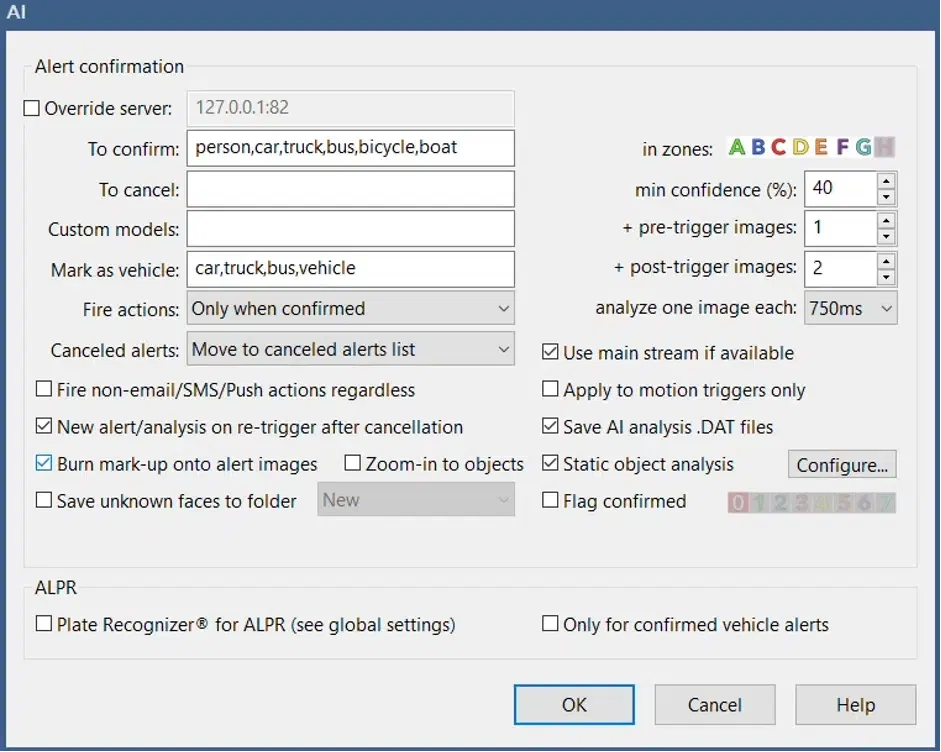Click the To cancel input field
Image resolution: width=941 pixels, height=752 pixels.
tap(350, 189)
